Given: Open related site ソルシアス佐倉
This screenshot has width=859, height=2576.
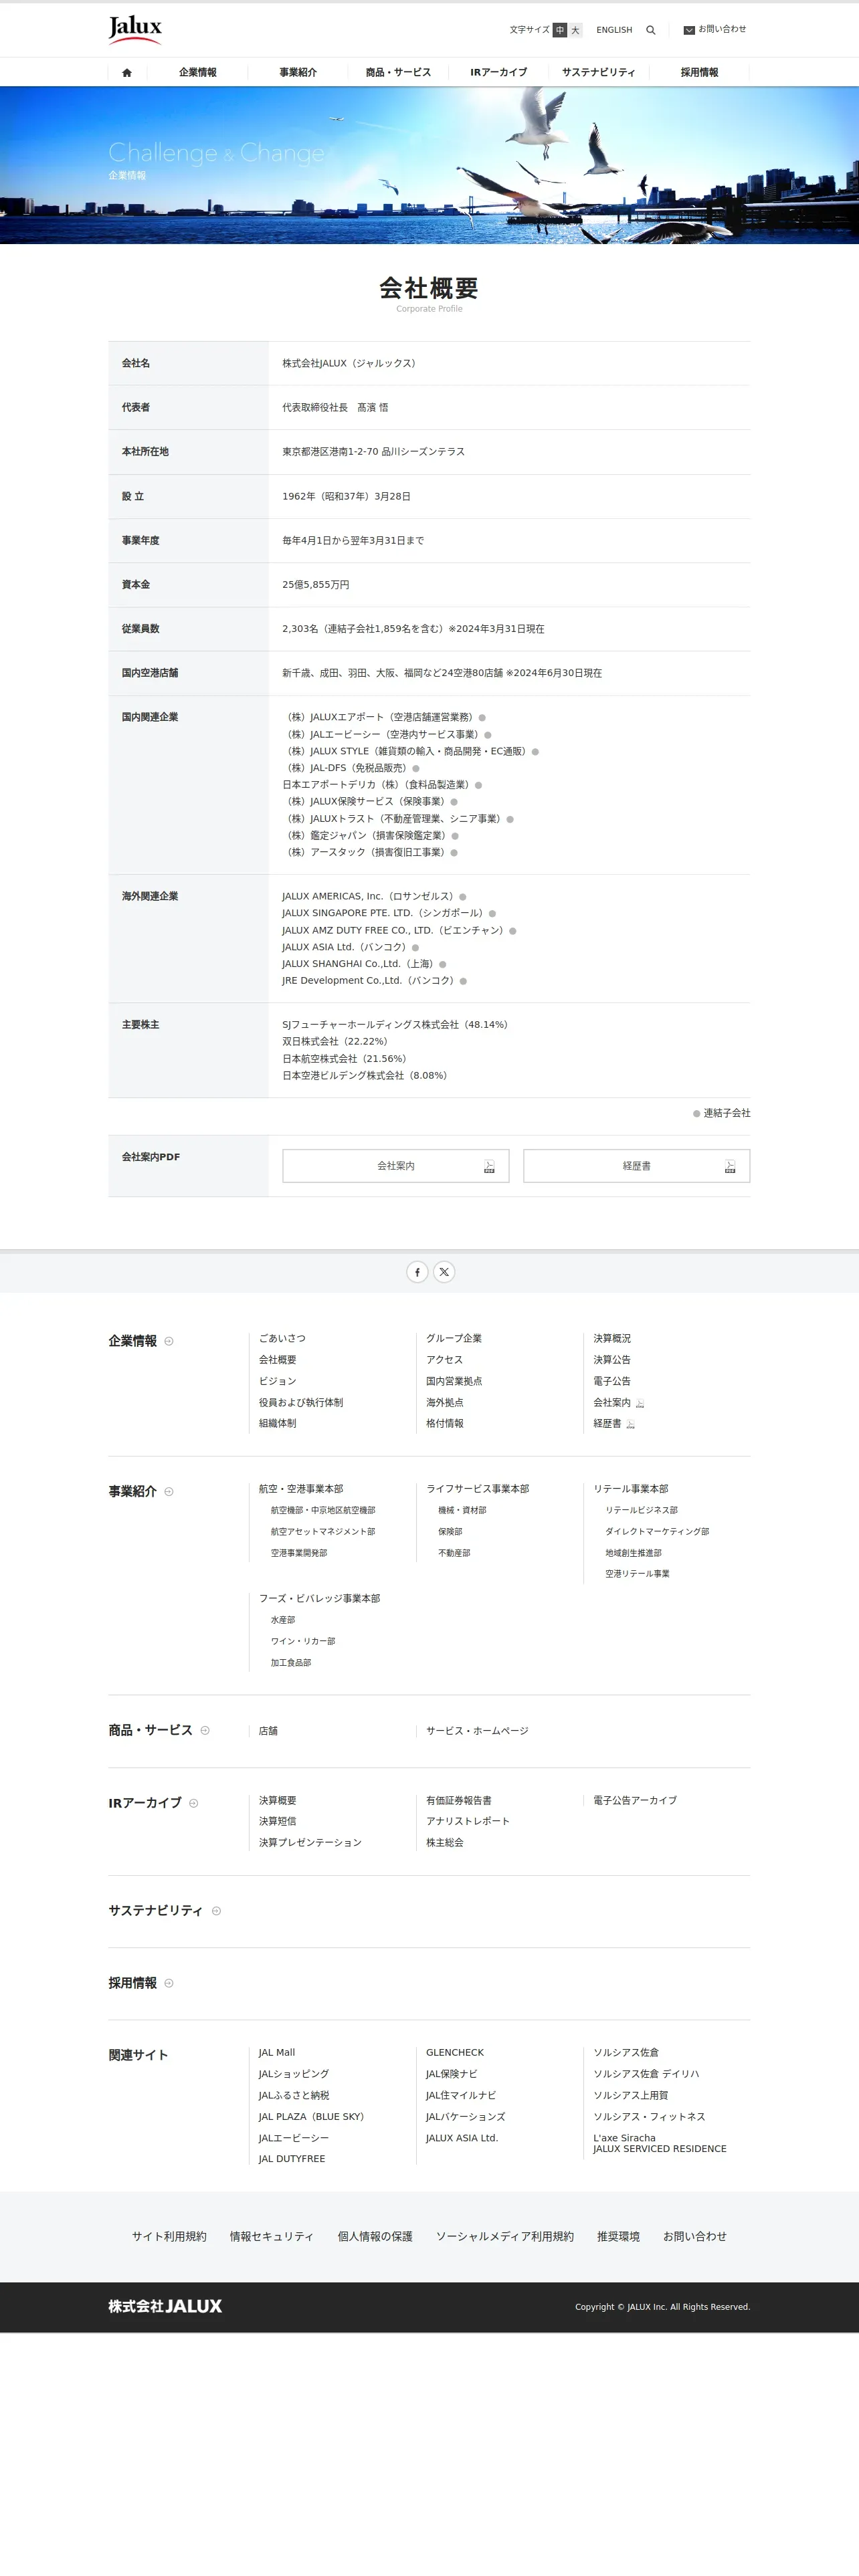Looking at the screenshot, I should click(626, 2052).
